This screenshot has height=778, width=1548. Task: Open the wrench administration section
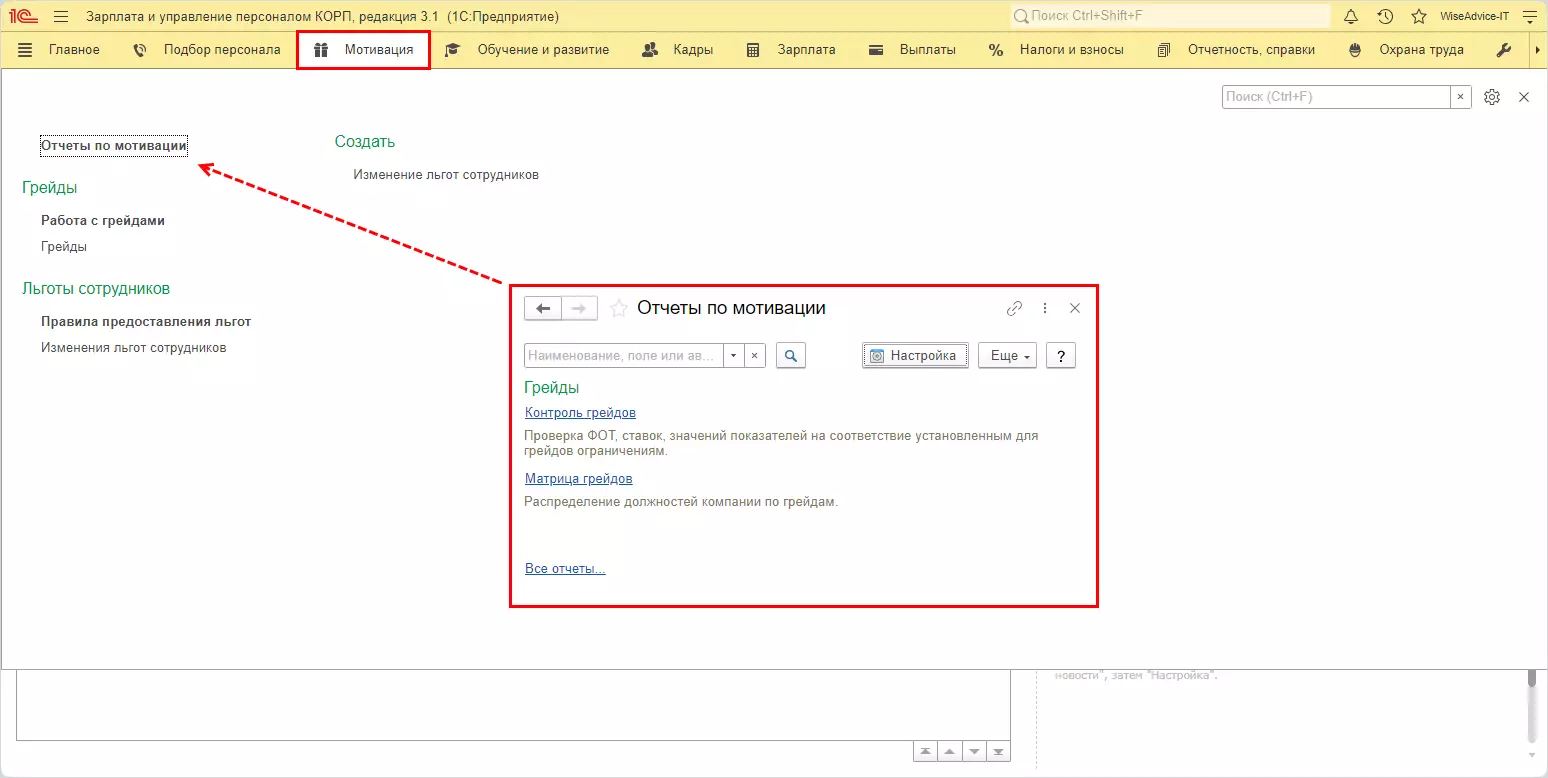pyautogui.click(x=1503, y=50)
